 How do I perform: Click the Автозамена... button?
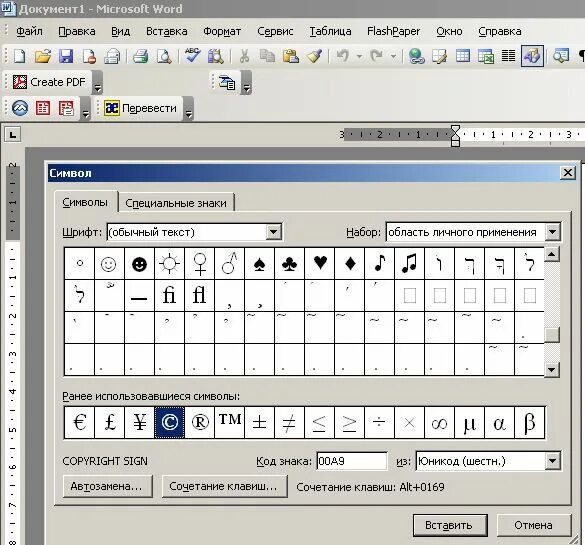coord(107,486)
